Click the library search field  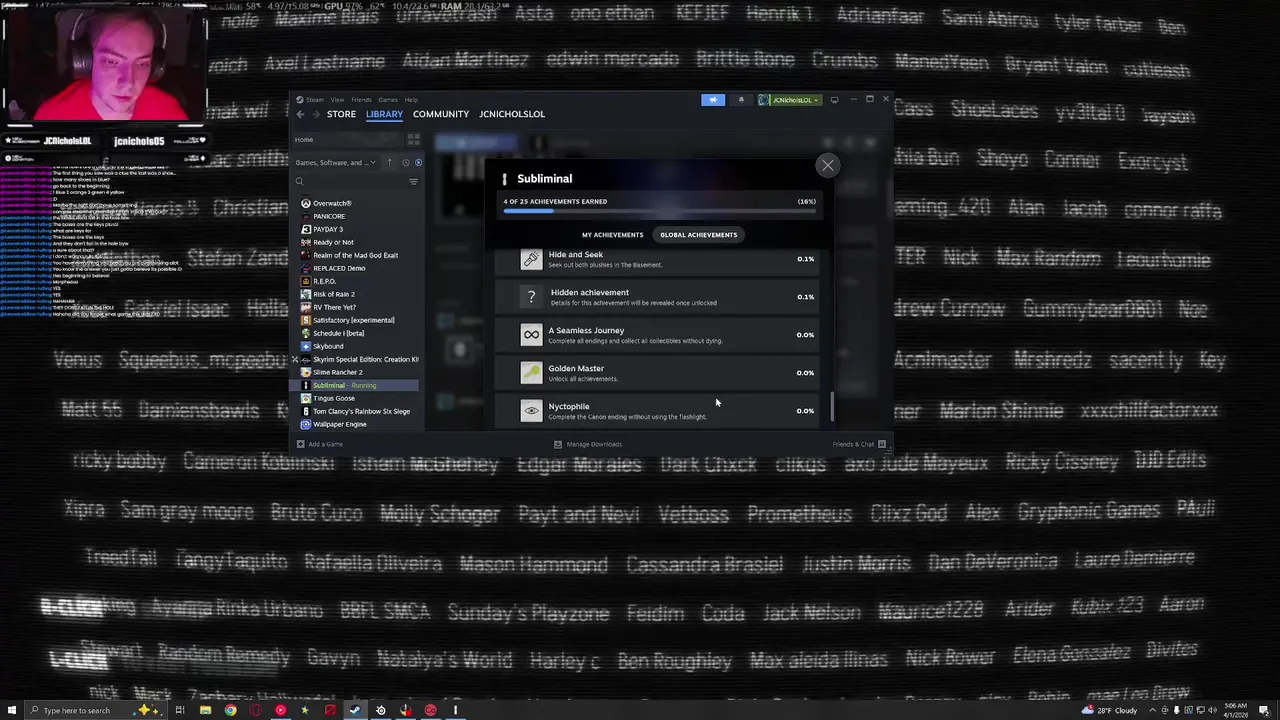[x=350, y=182]
